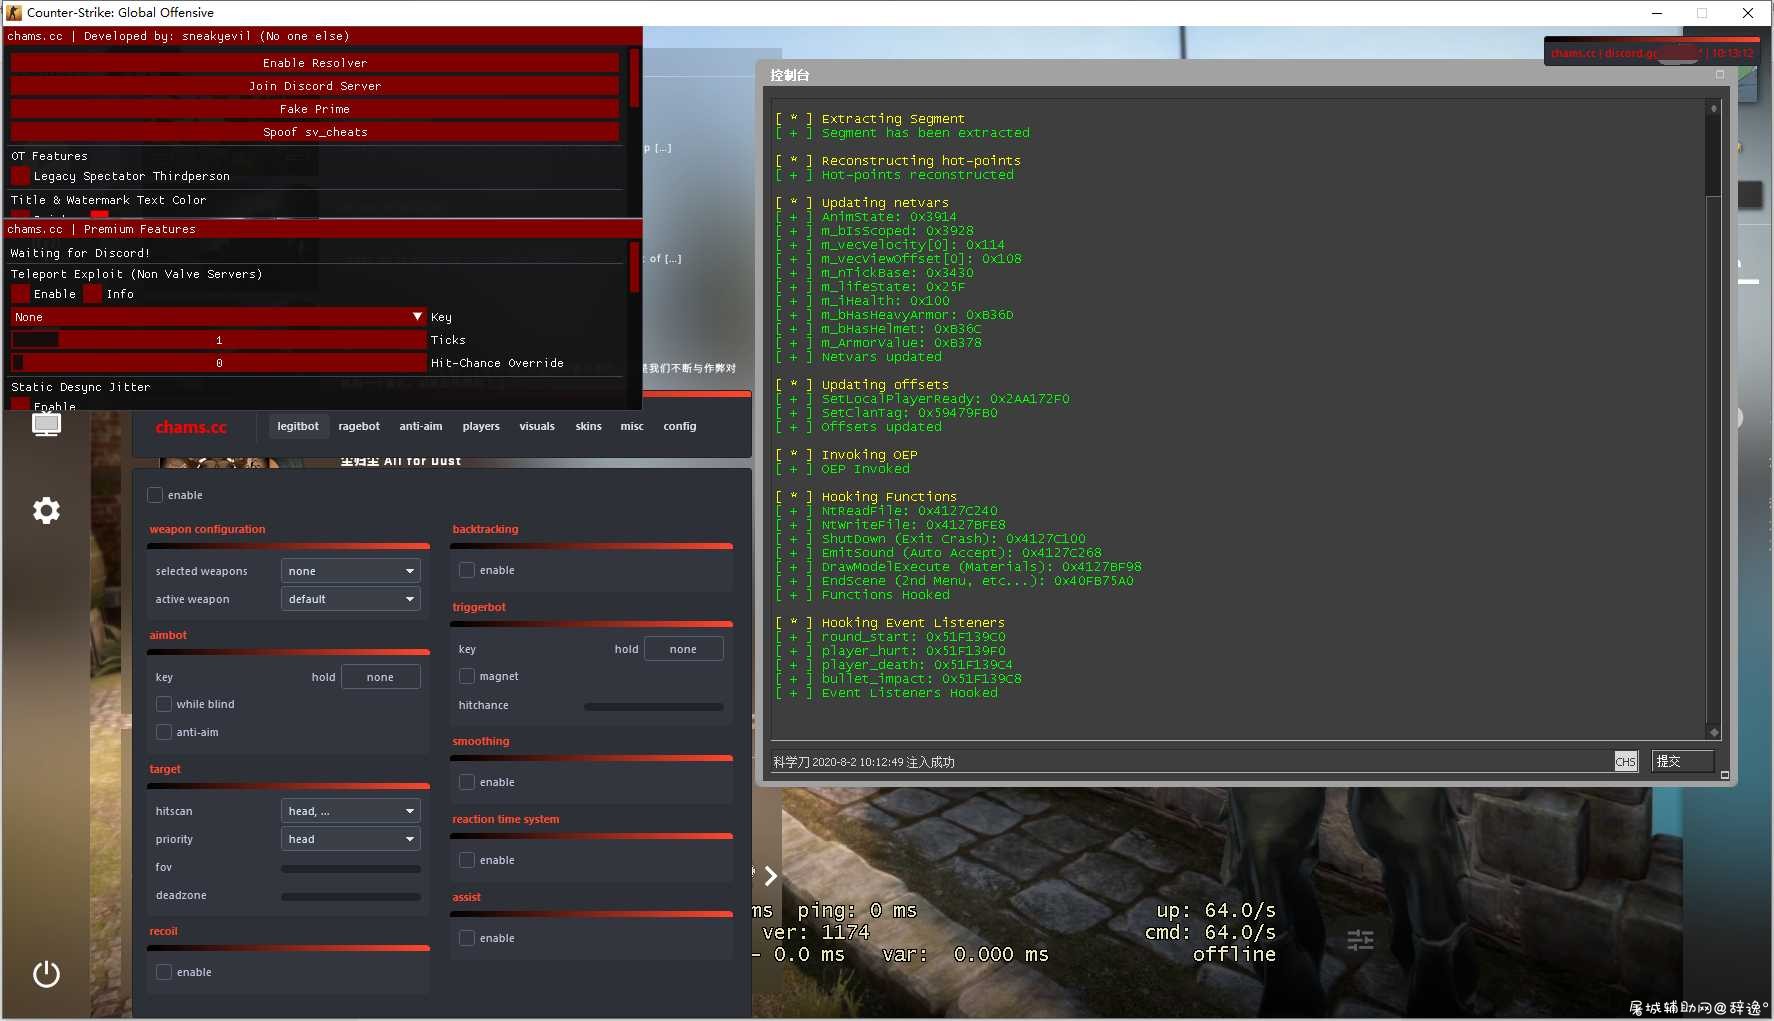
Task: Click the Counter-Strike app icon in title bar
Action: click(x=14, y=12)
